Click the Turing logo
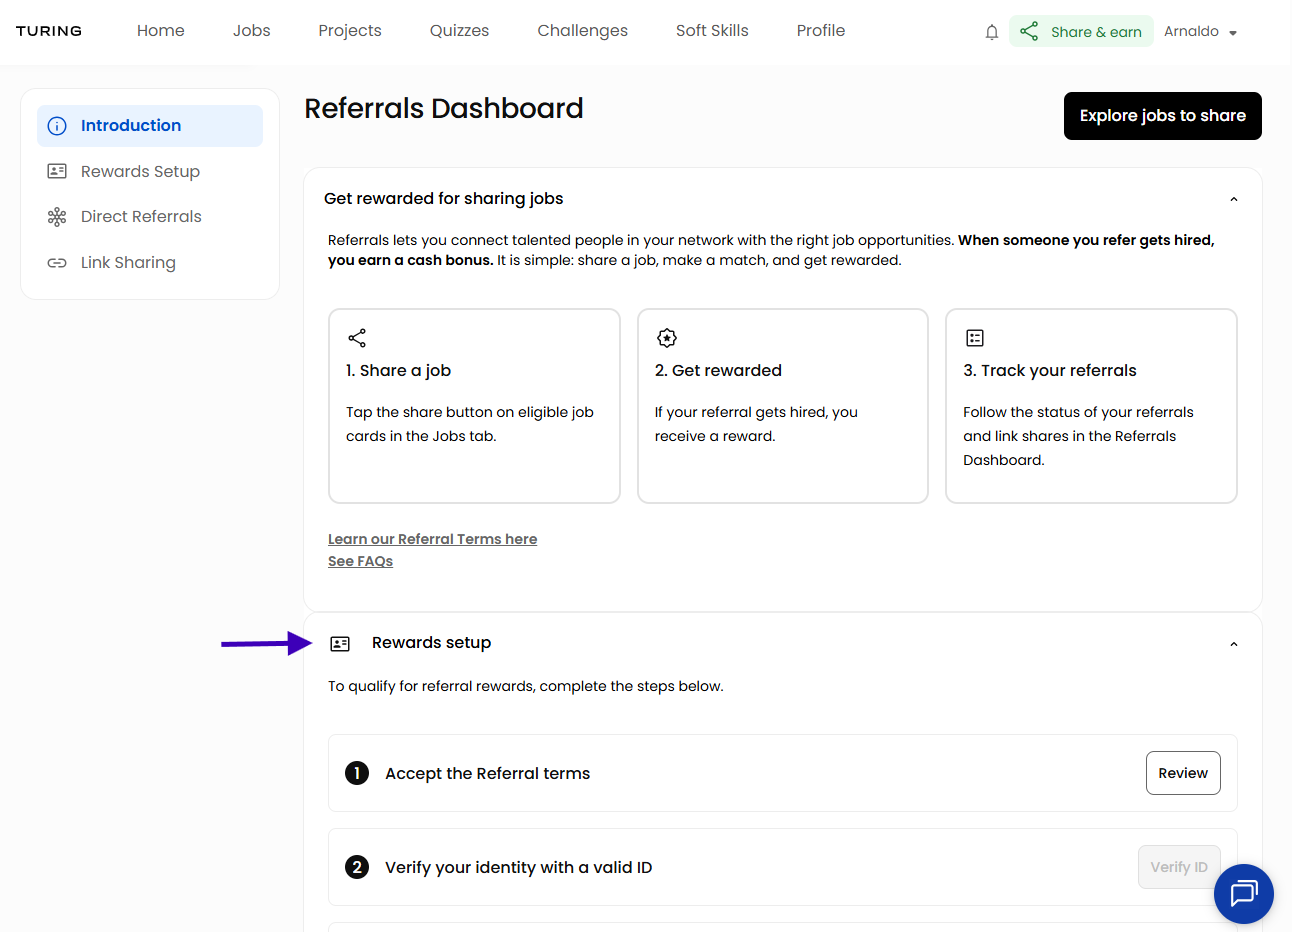The height and width of the screenshot is (932, 1292). 49,31
